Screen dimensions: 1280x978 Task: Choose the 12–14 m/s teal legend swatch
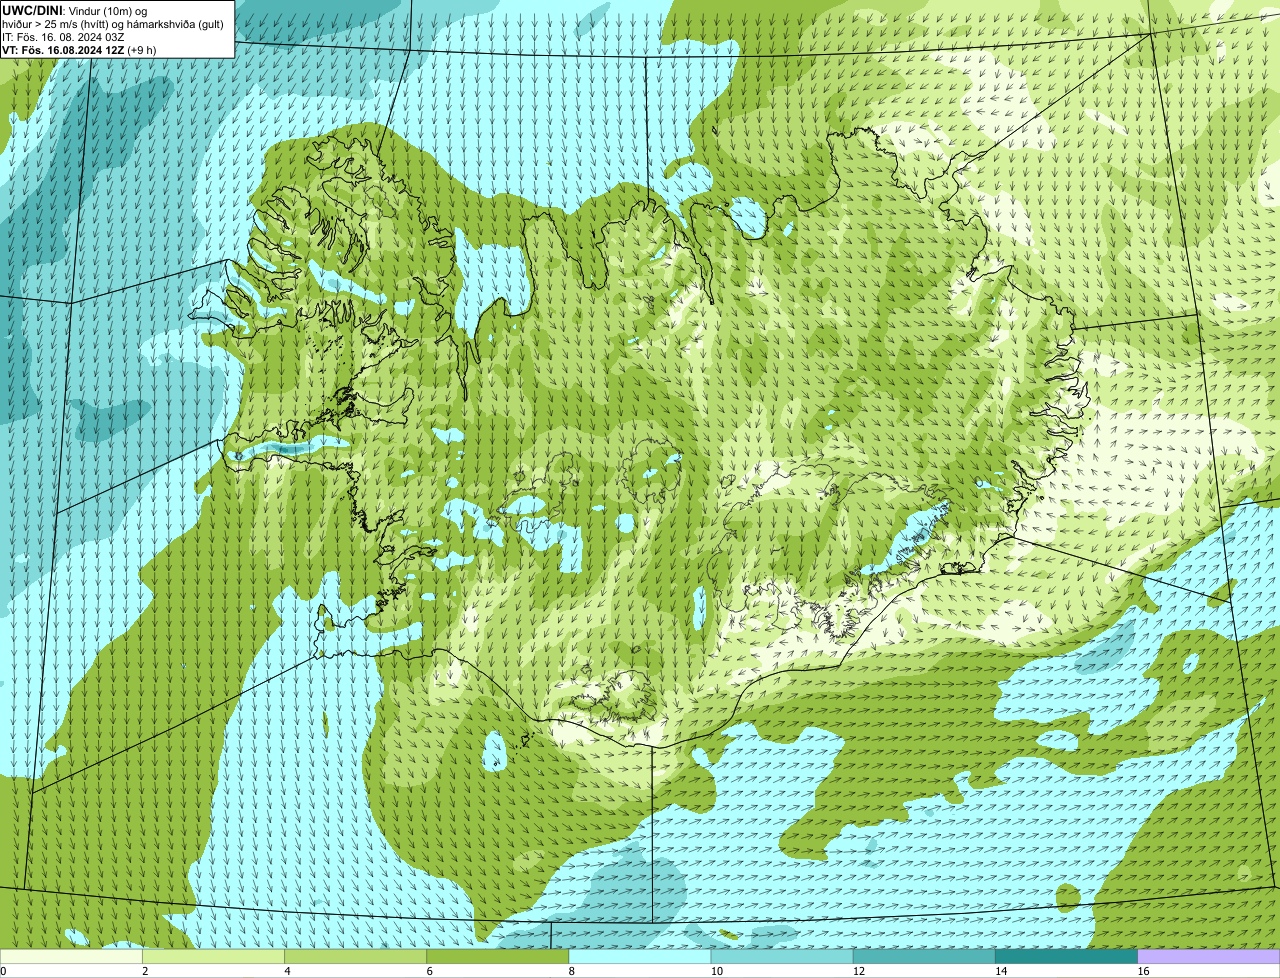click(x=924, y=957)
